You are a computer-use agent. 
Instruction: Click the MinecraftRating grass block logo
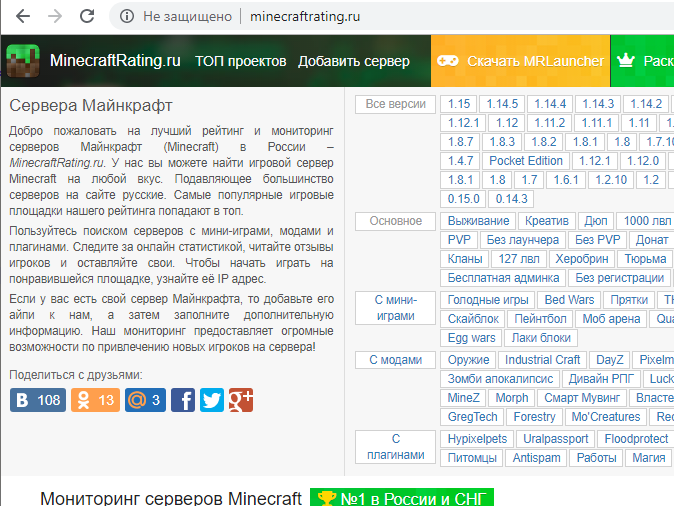tap(24, 61)
